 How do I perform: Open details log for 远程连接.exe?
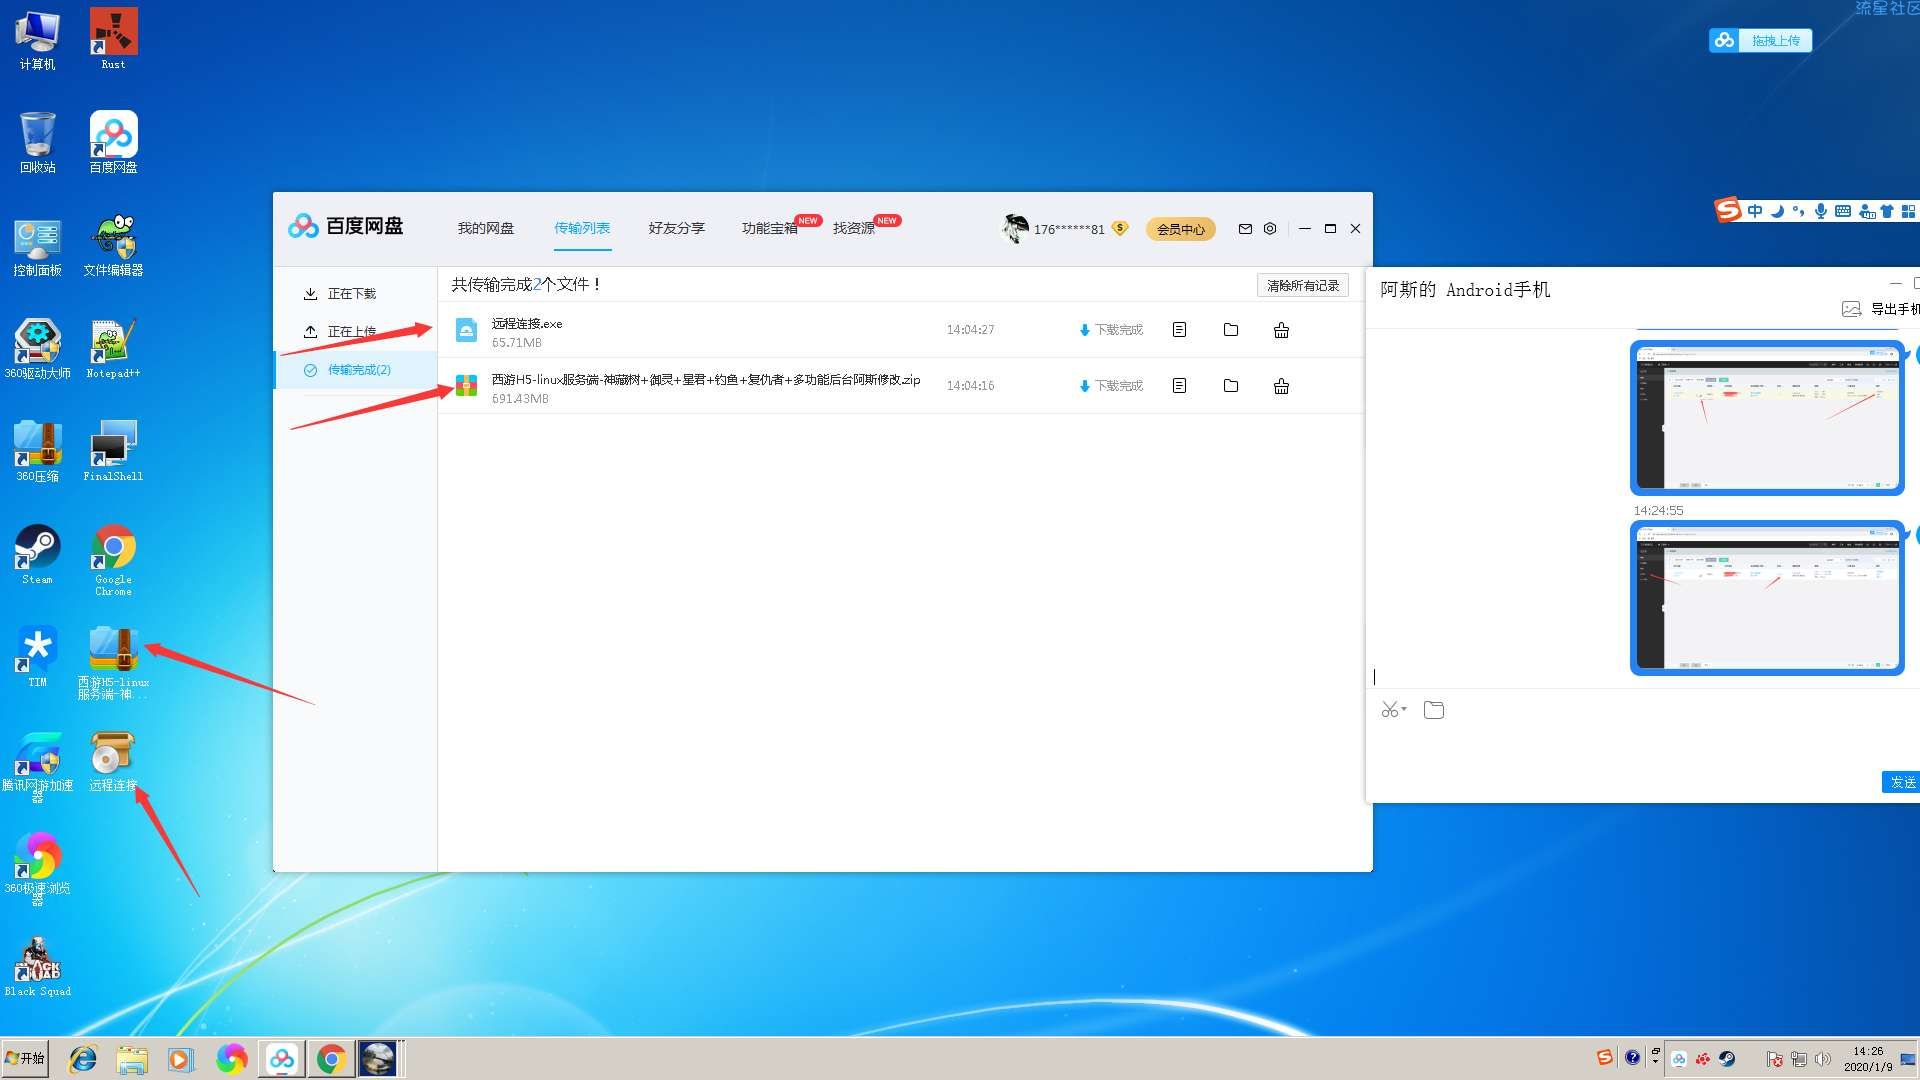point(1180,329)
